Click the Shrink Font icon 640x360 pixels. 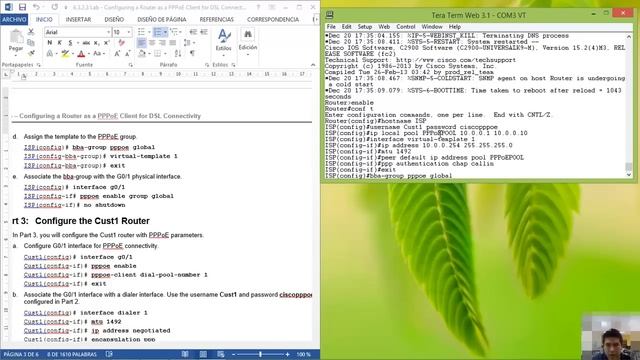tap(128, 53)
